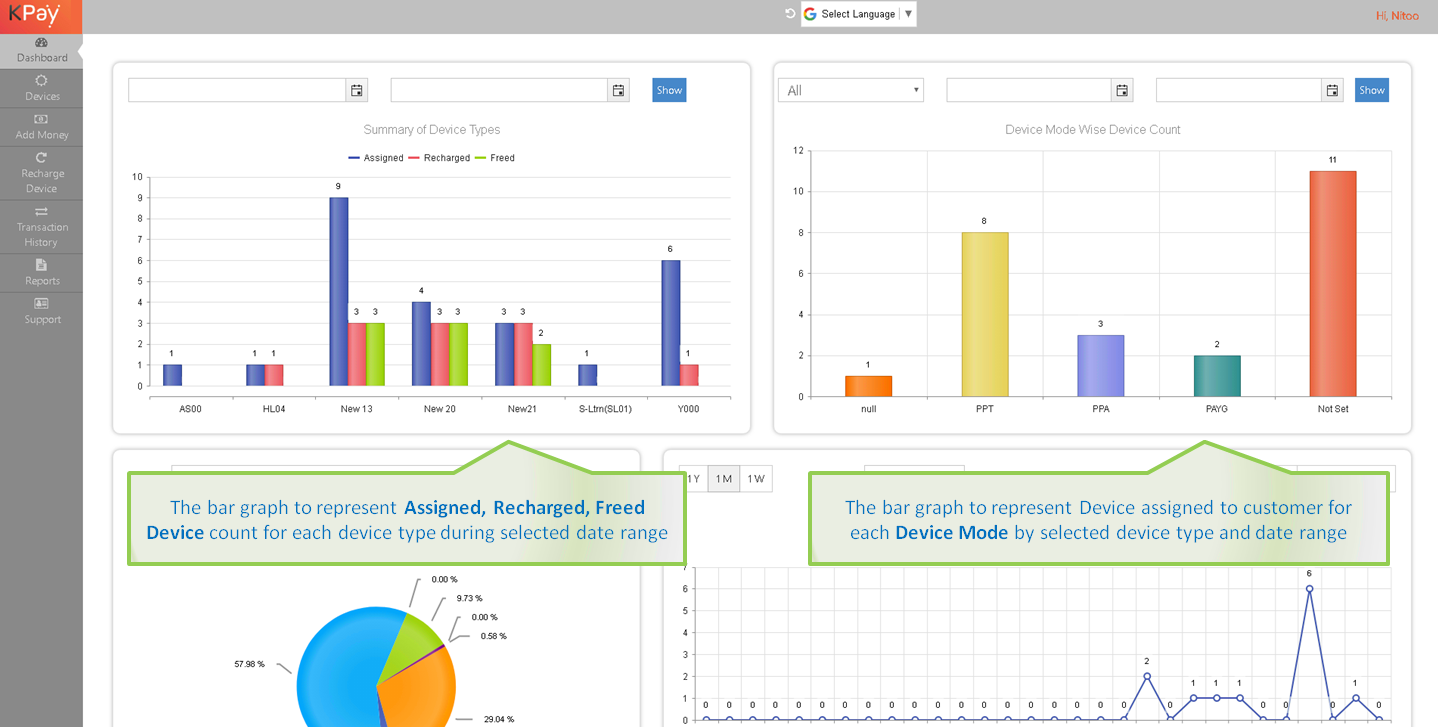Click the Google logo in language widget
Screen dimensions: 1438x727
810,14
